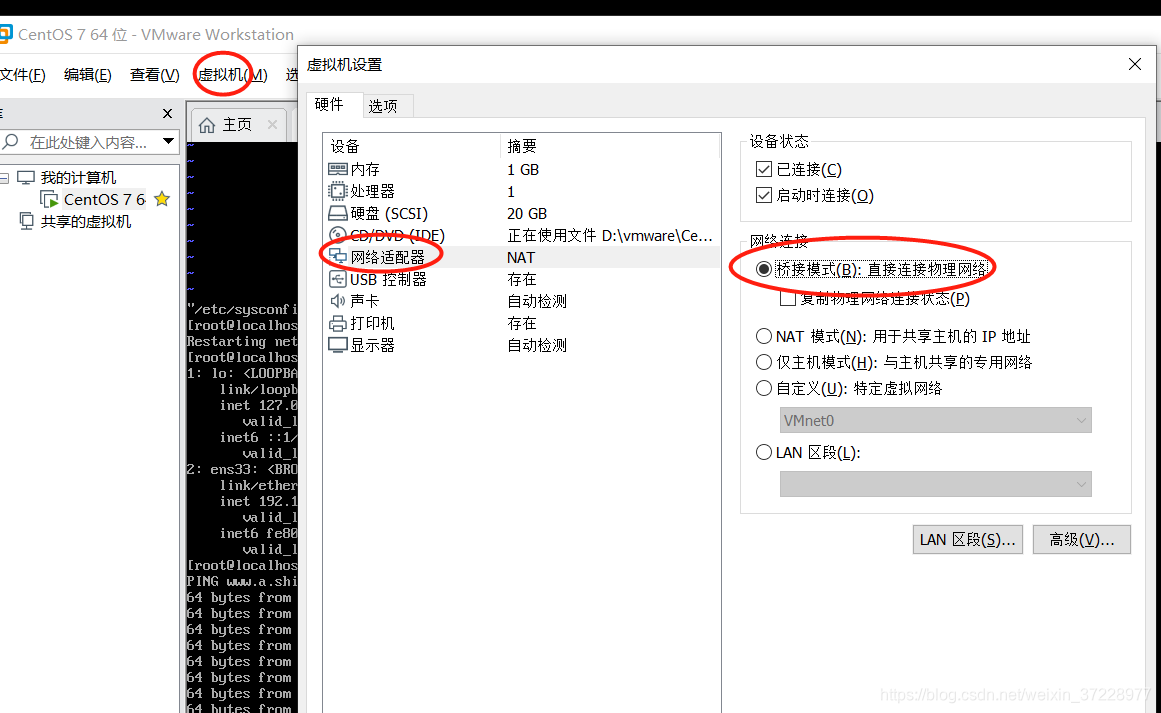Screen dimensions: 1161x713
Task: Select 共享的虚拟机 in library tree
Action: tap(86, 221)
